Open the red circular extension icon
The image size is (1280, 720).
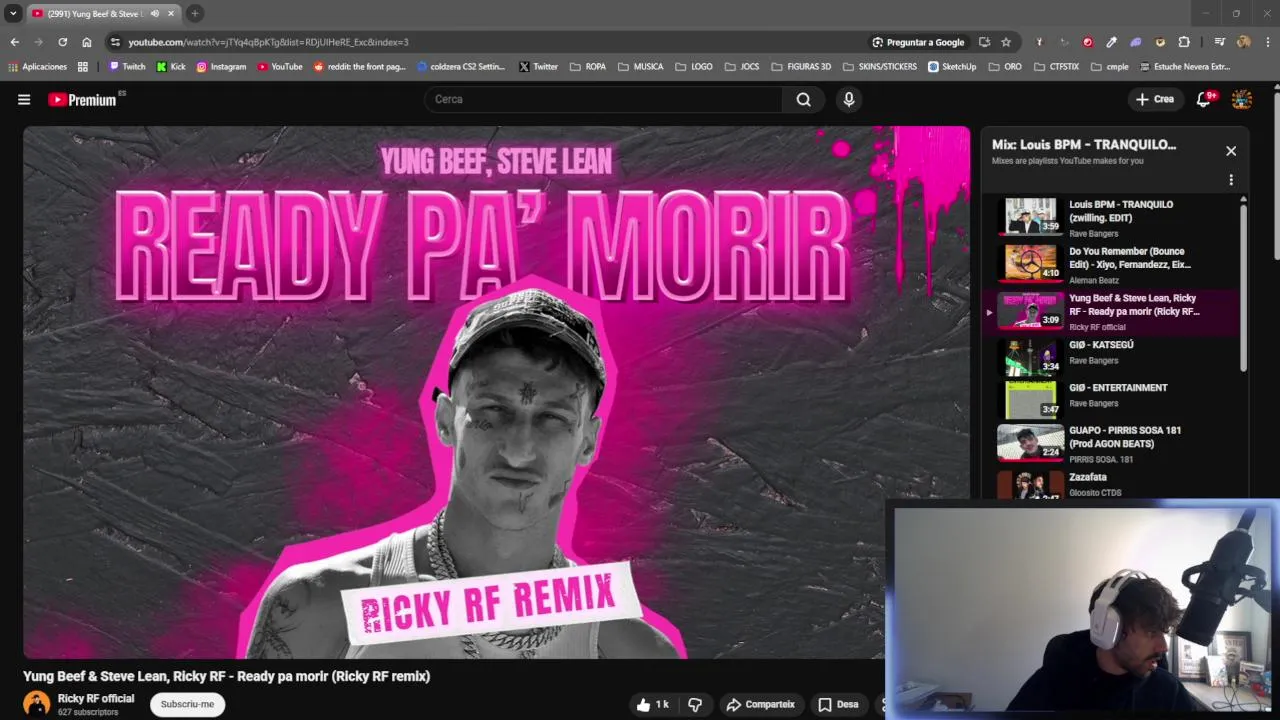point(1087,42)
